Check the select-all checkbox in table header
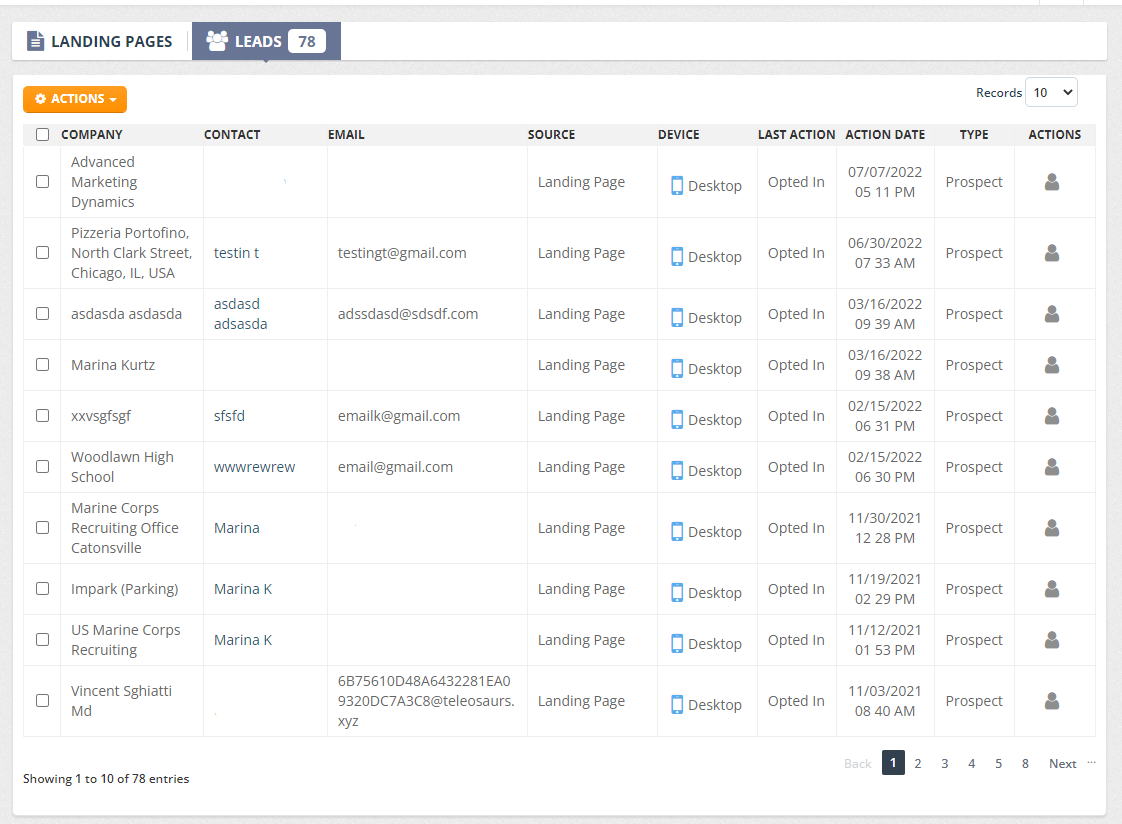1122x824 pixels. click(x=42, y=135)
